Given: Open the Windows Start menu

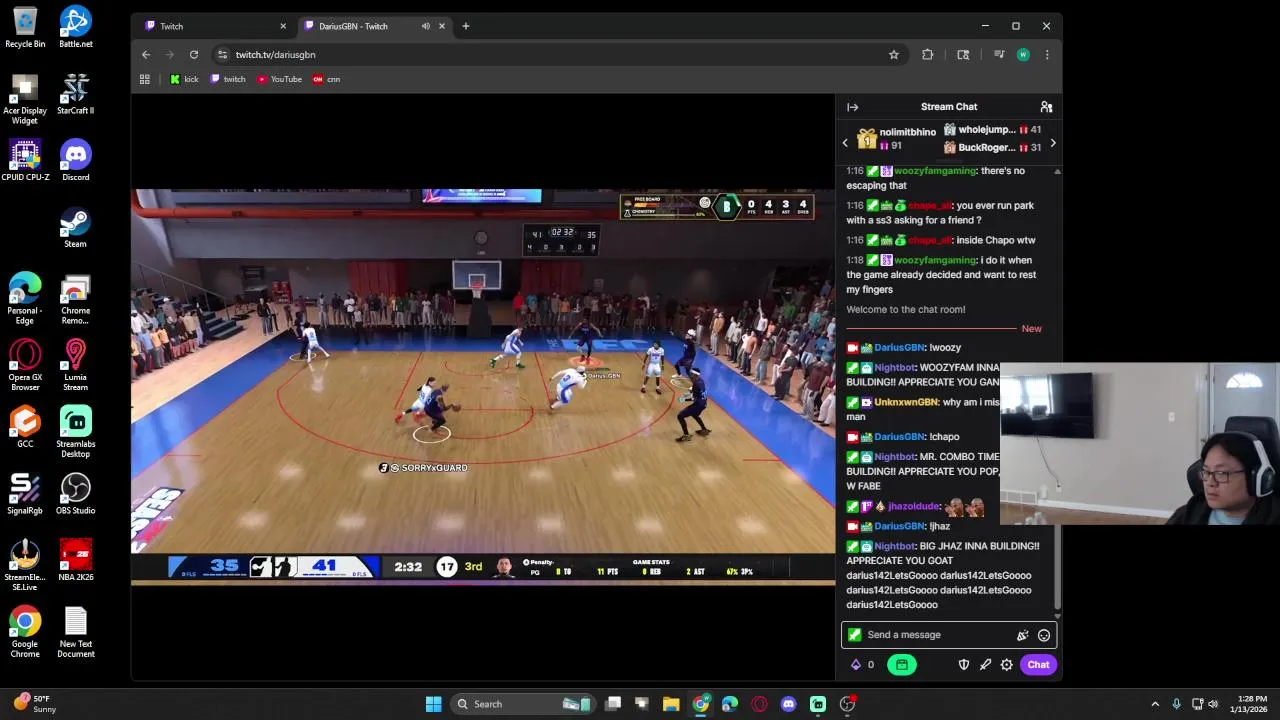Looking at the screenshot, I should click(x=433, y=704).
